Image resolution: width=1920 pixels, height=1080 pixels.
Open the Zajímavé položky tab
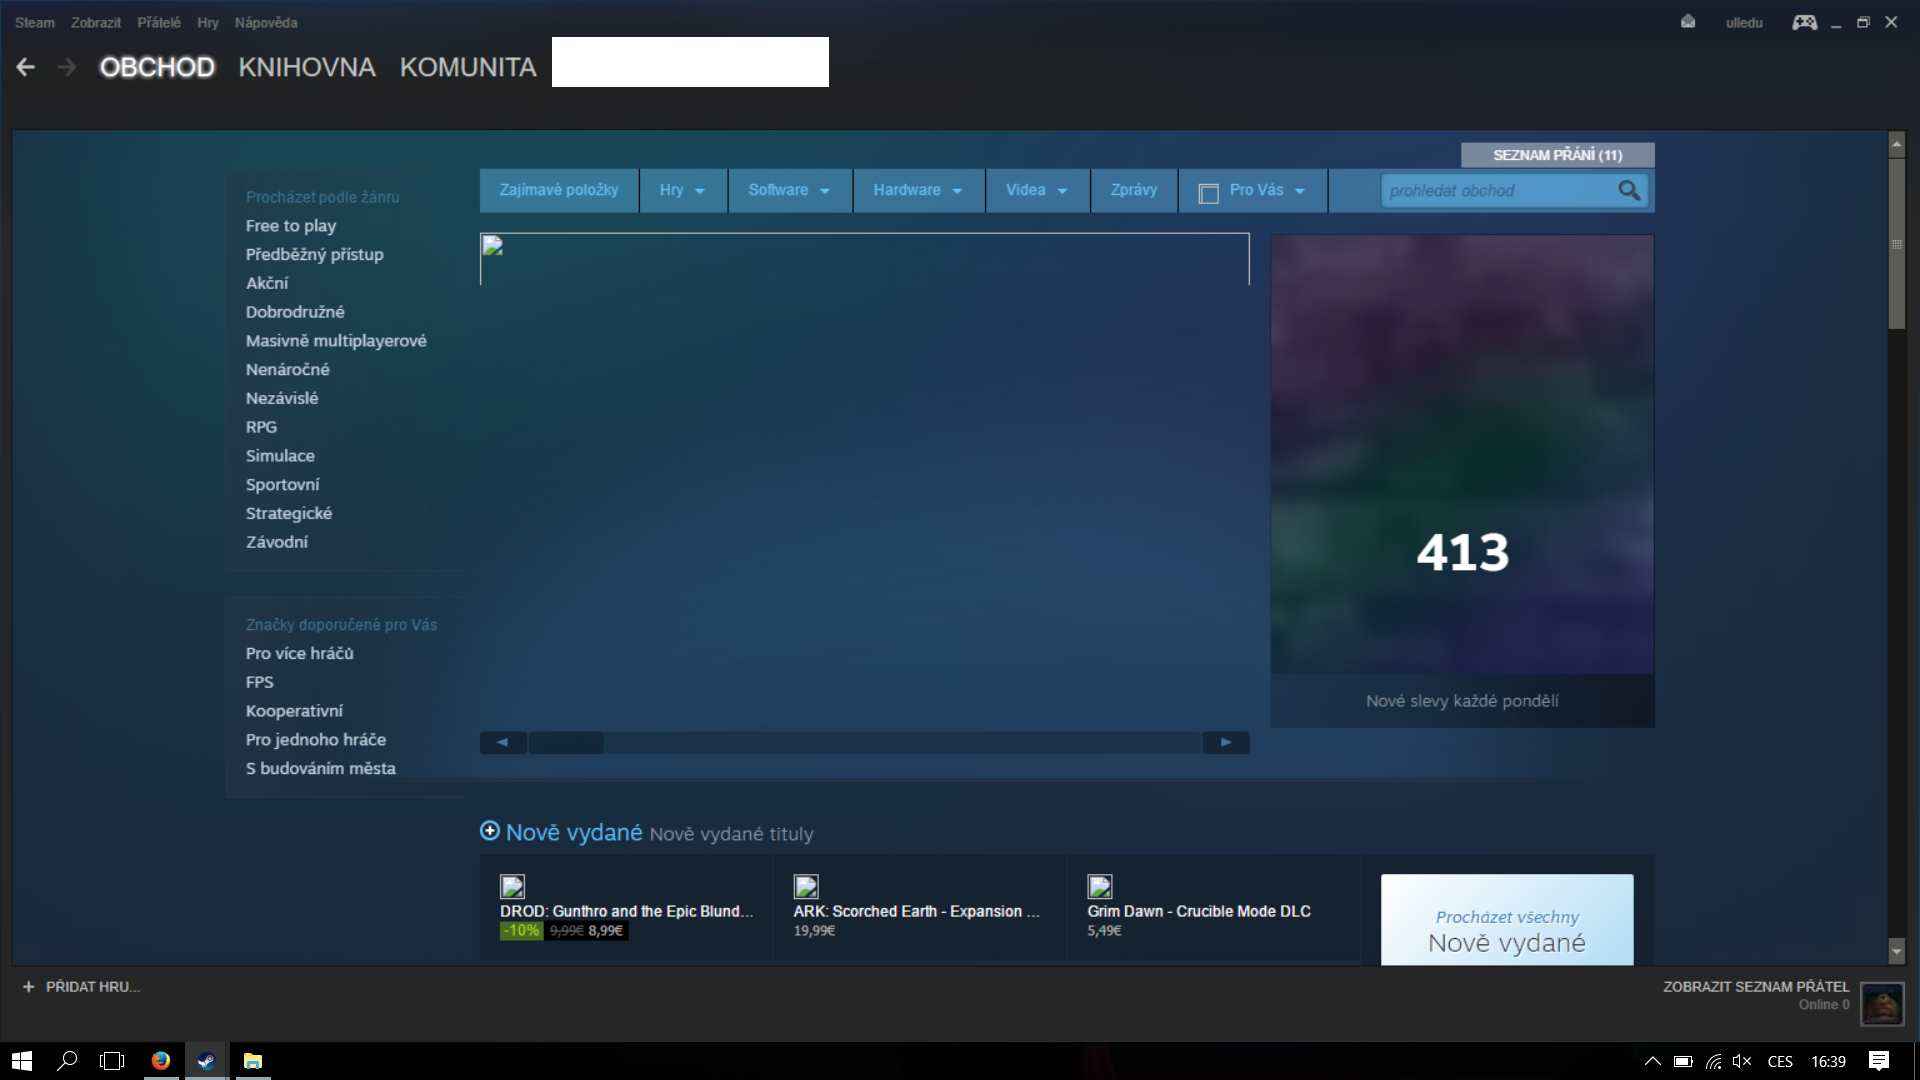pyautogui.click(x=559, y=190)
